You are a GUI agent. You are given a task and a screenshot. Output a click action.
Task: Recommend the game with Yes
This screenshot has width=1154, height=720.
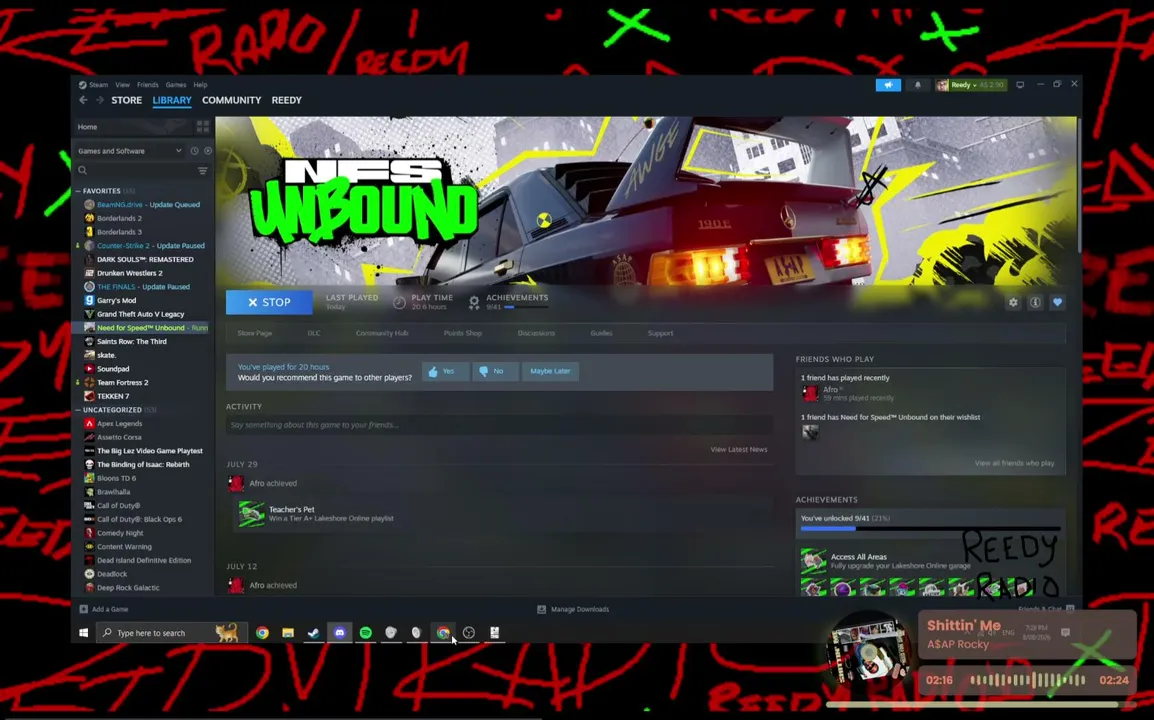[x=445, y=371]
